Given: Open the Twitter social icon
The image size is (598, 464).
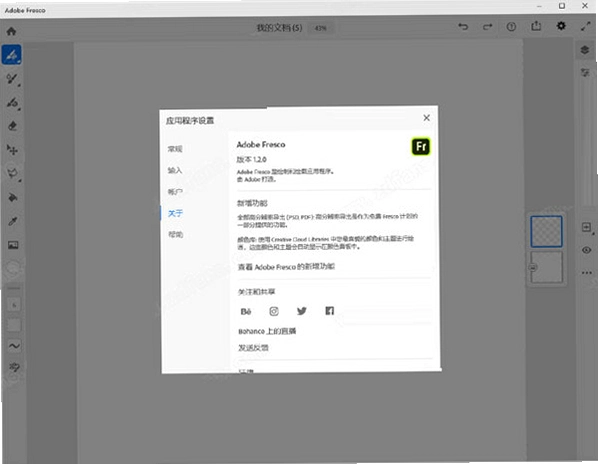Looking at the screenshot, I should tap(302, 311).
